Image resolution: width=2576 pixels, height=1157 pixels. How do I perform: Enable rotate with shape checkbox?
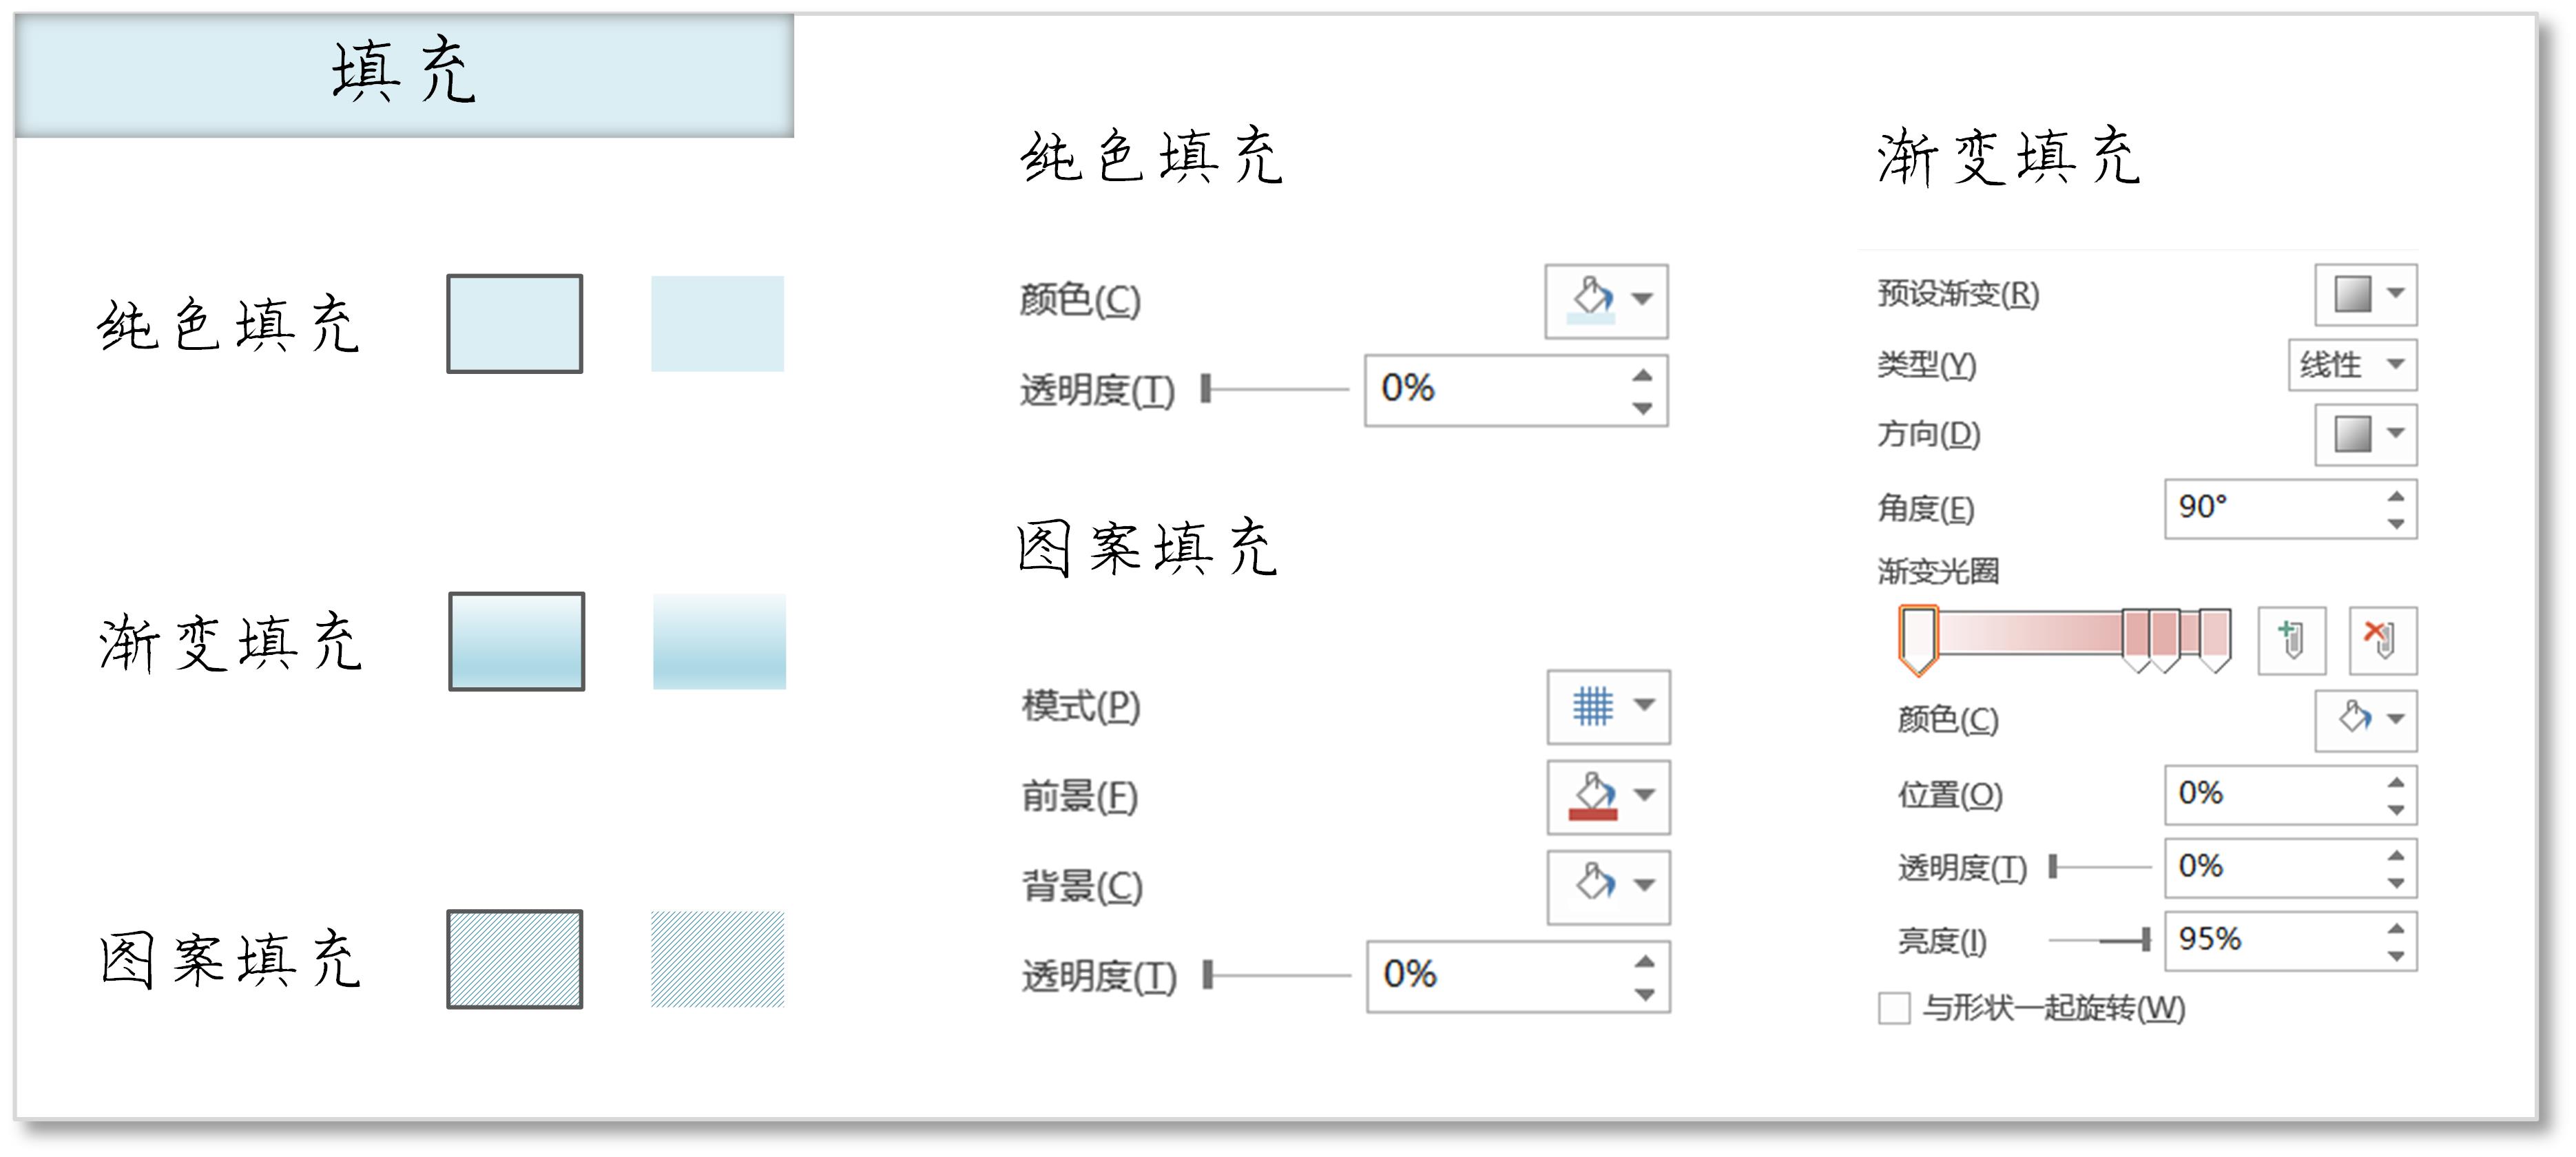point(1893,1008)
